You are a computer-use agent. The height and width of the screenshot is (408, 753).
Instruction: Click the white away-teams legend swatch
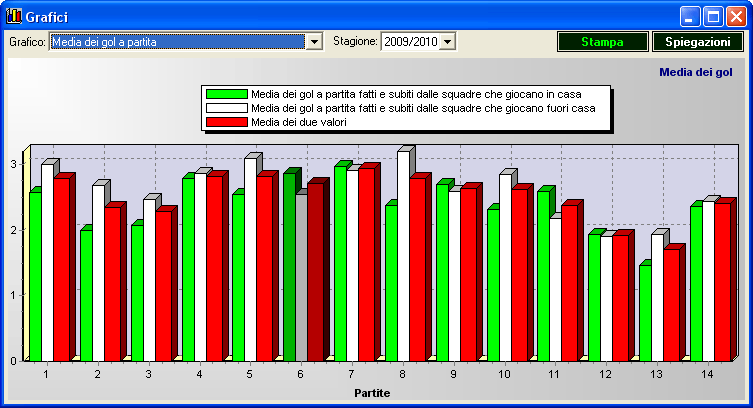coord(227,108)
